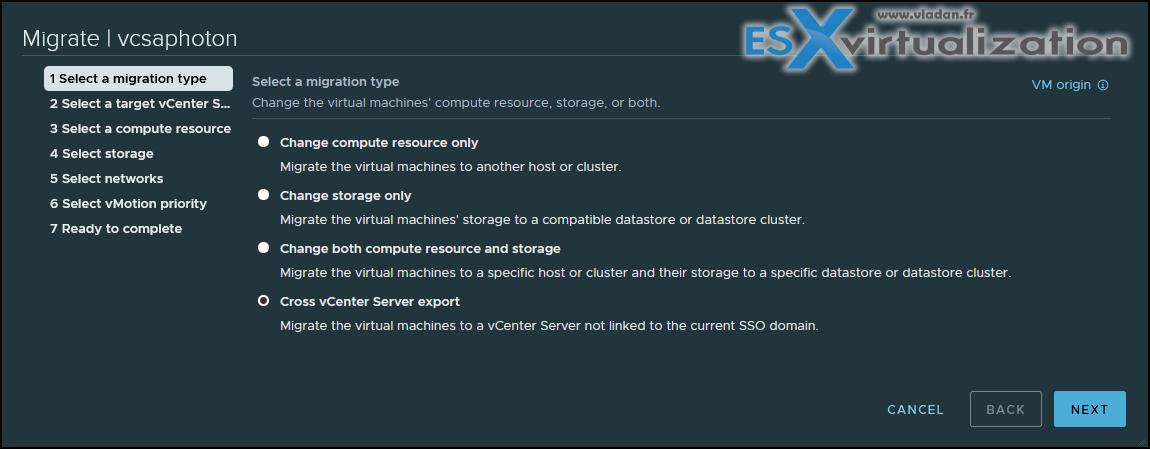Open step 1 Select a migration type

139,79
